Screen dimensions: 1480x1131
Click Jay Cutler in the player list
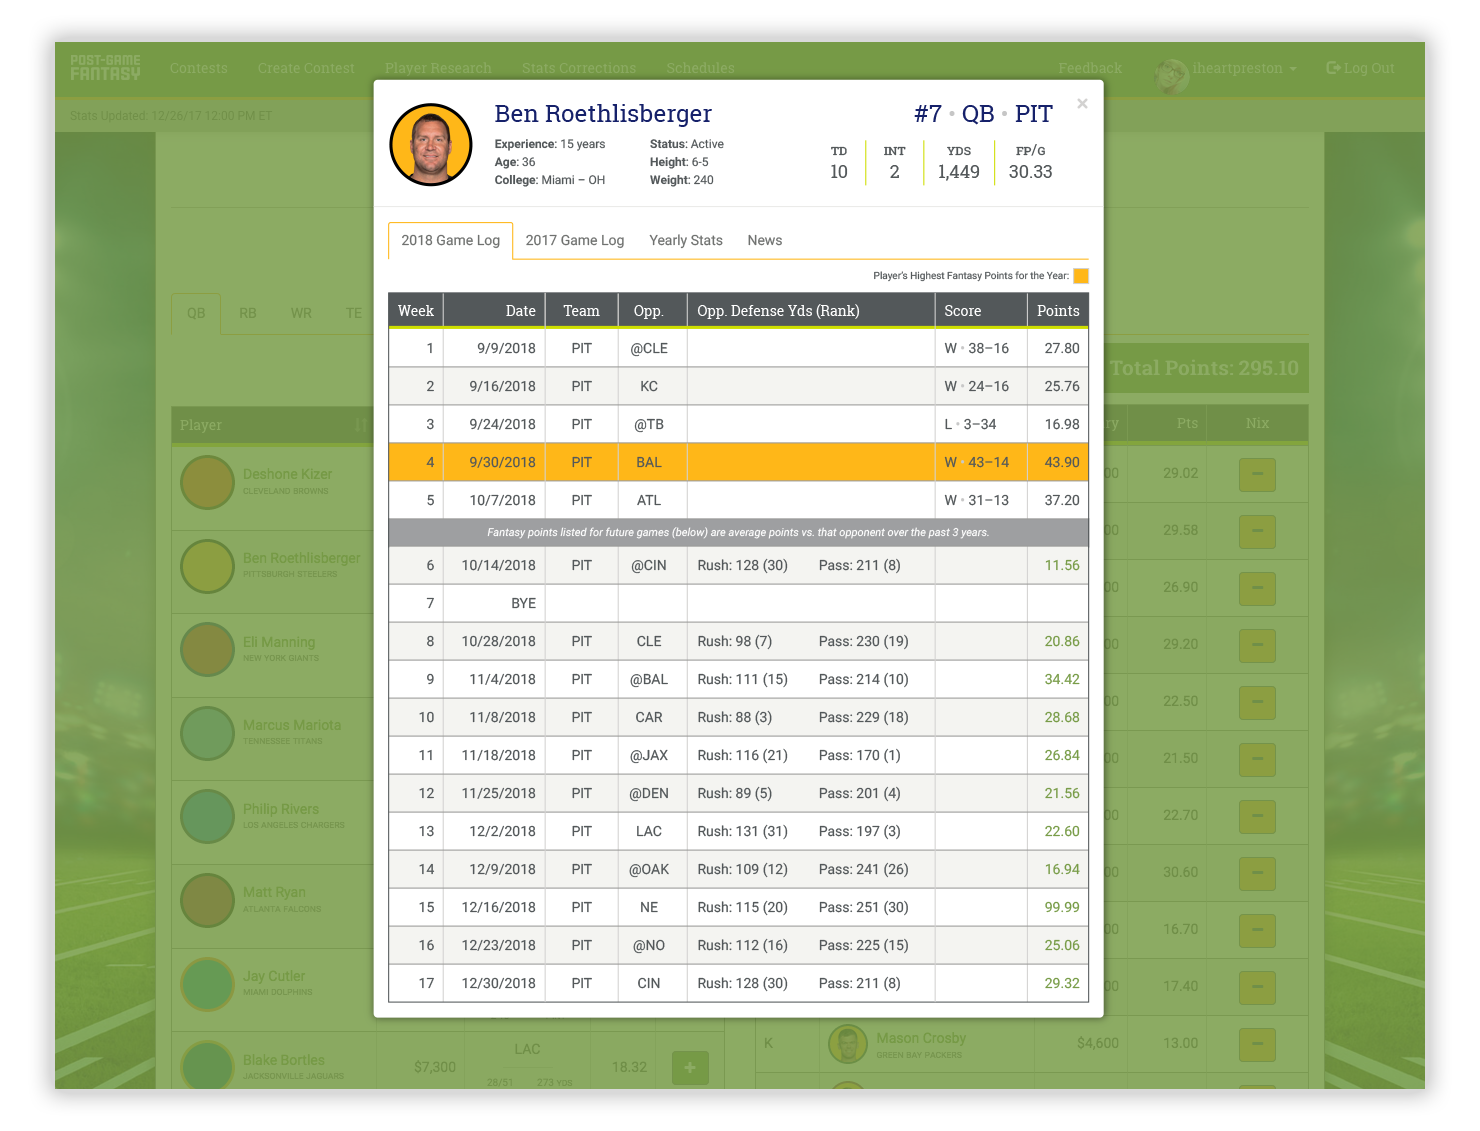[274, 976]
